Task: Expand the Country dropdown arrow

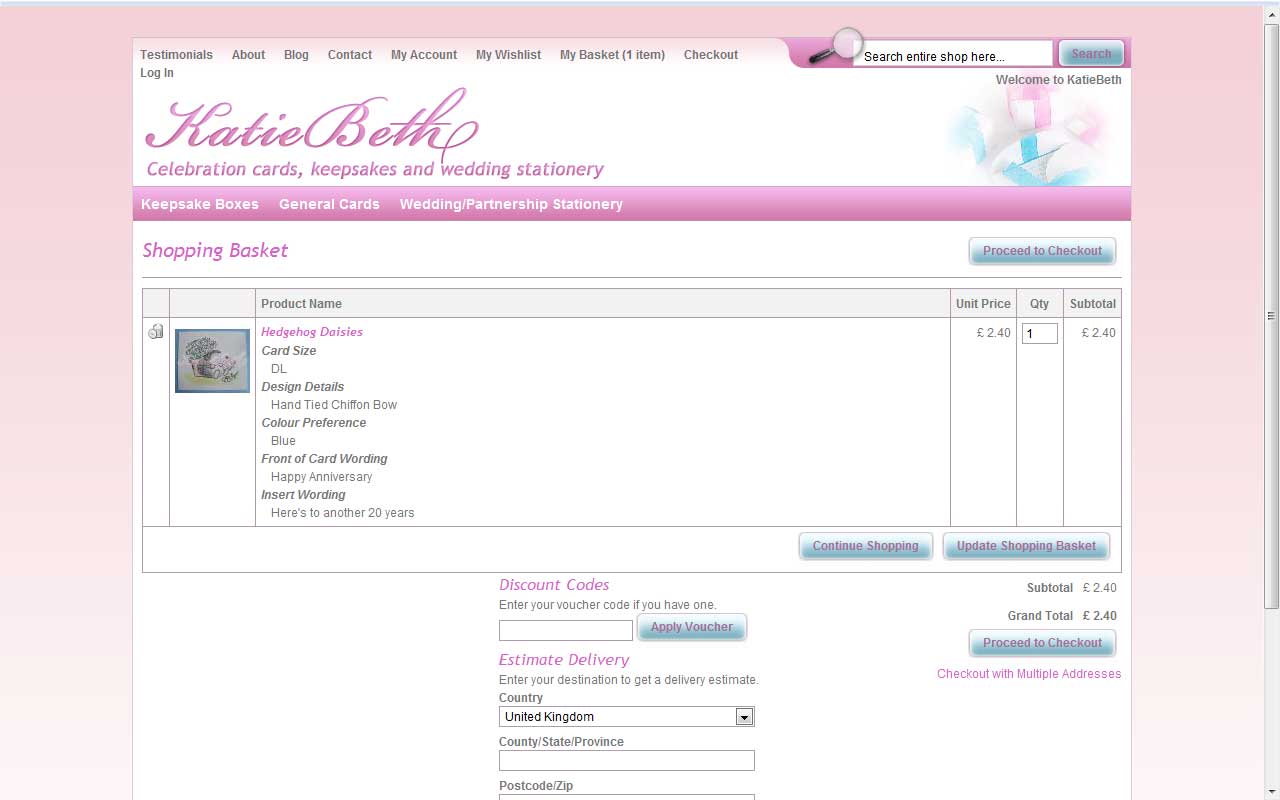Action: tap(743, 717)
